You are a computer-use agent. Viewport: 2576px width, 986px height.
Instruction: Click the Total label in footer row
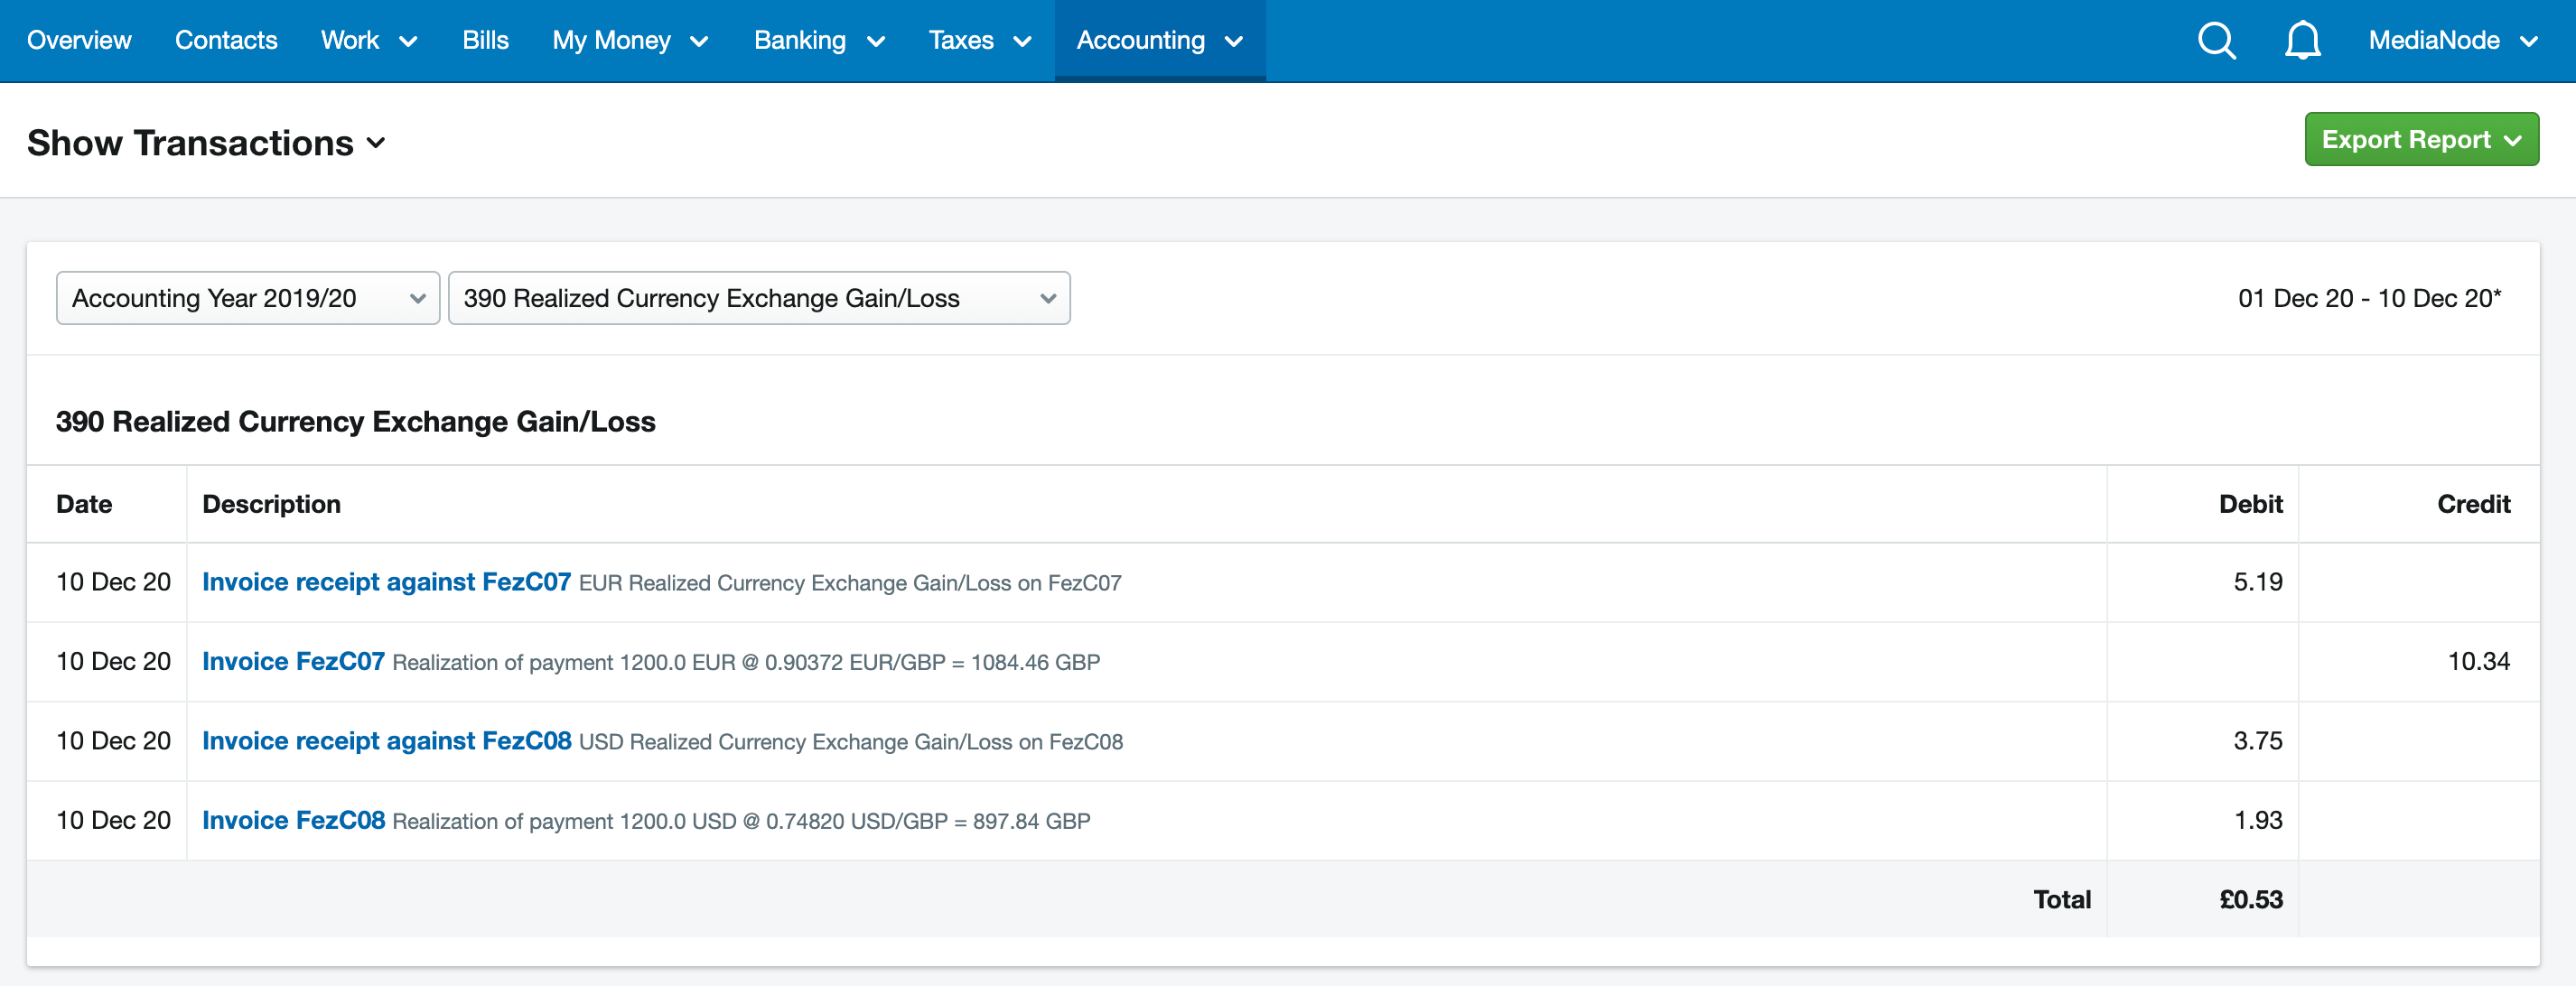pos(2061,899)
